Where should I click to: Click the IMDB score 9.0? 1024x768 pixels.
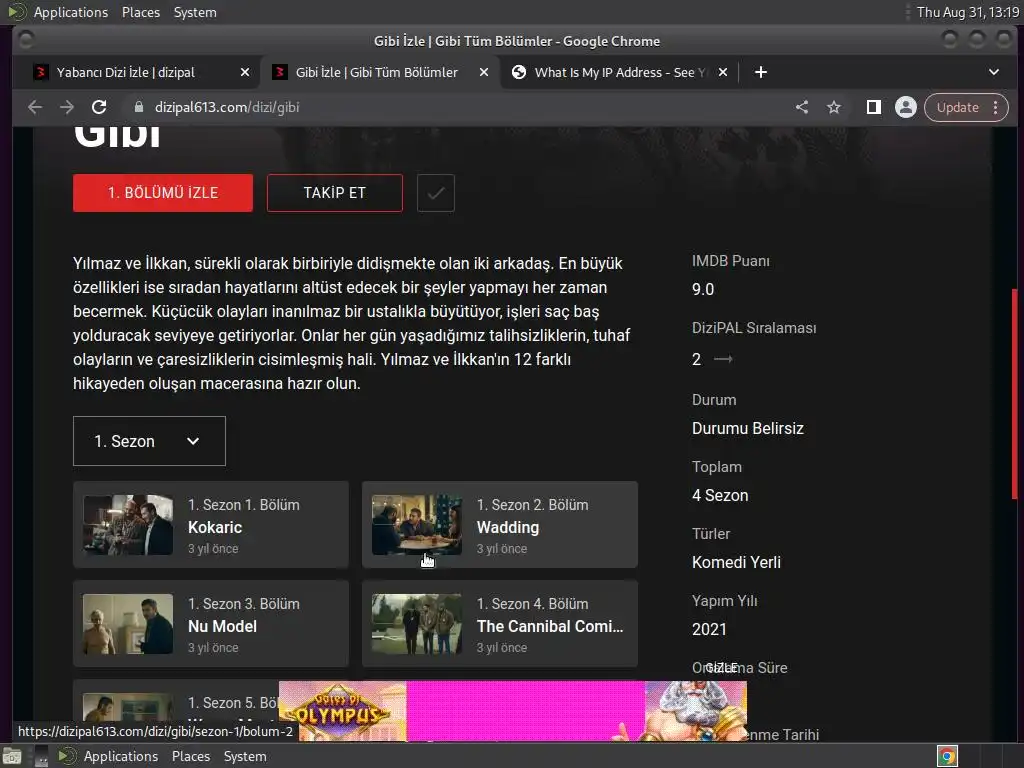point(703,289)
